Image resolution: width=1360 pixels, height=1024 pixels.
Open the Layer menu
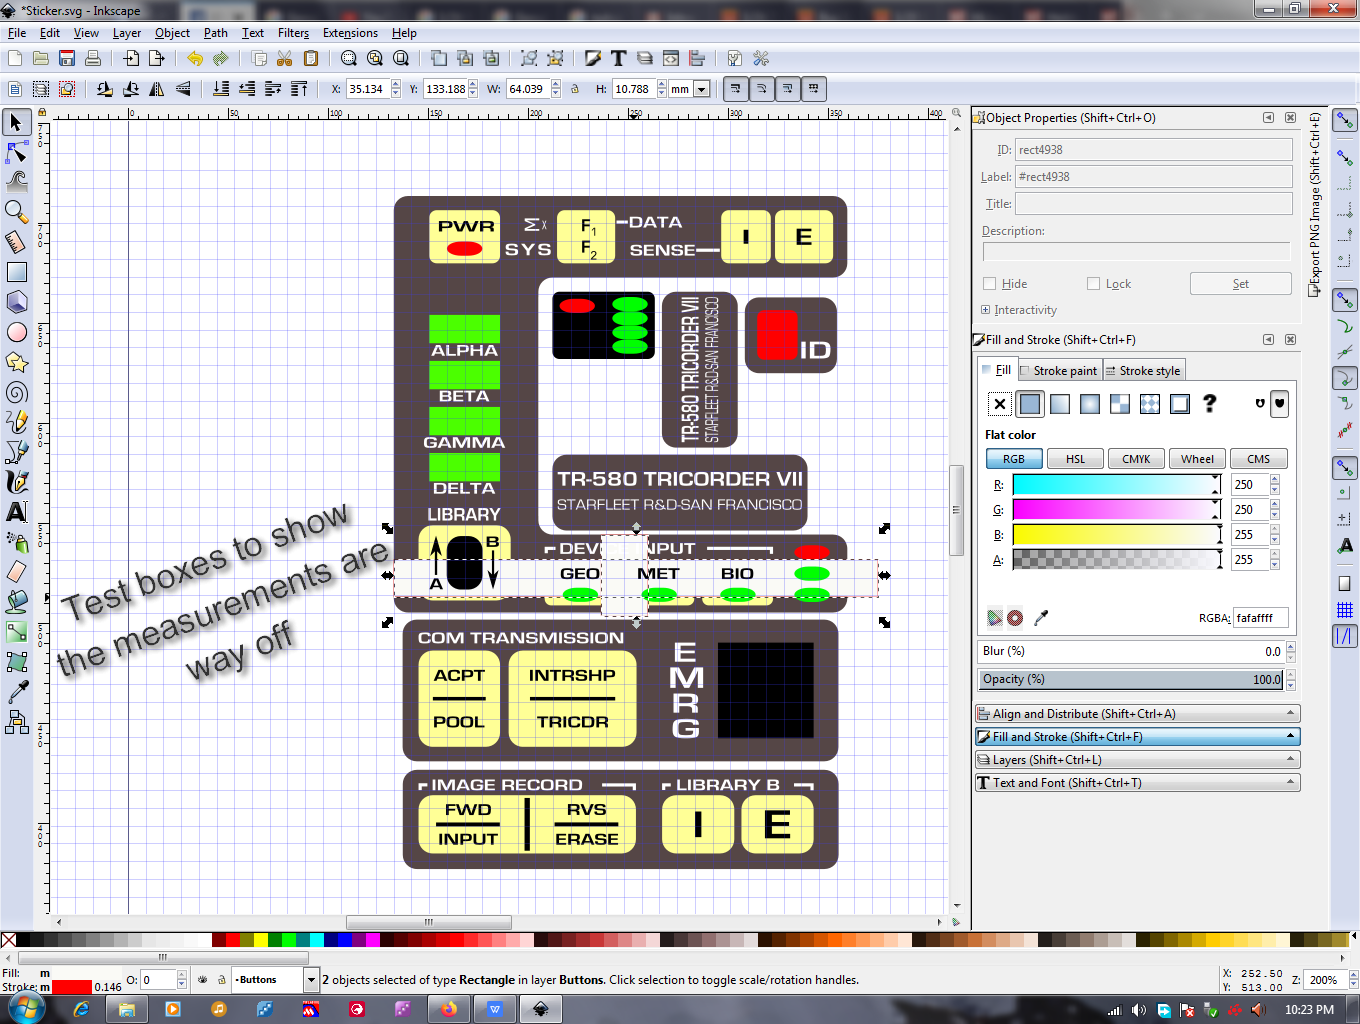pyautogui.click(x=126, y=33)
